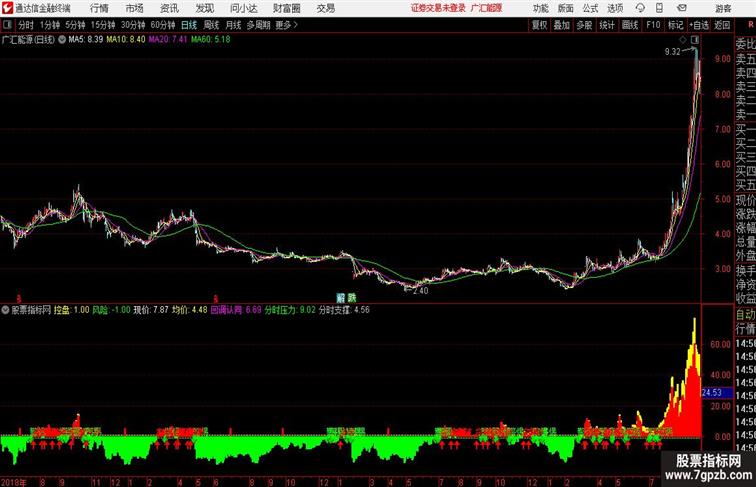Click the red R icon at top right
Image resolution: width=756 pixels, height=487 pixels.
(x=751, y=25)
